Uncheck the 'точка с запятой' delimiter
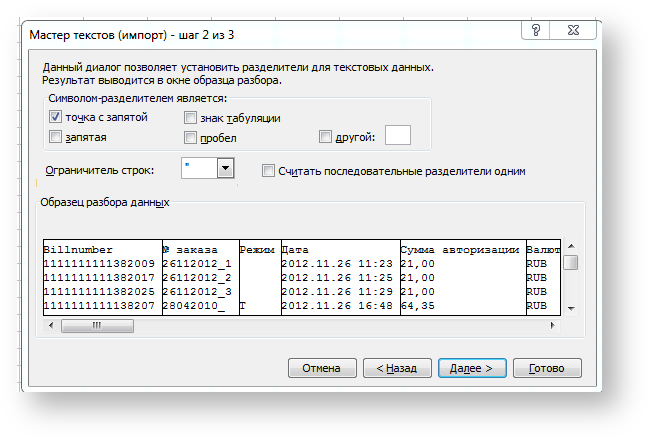Image resolution: width=650 pixels, height=440 pixels. click(x=56, y=117)
